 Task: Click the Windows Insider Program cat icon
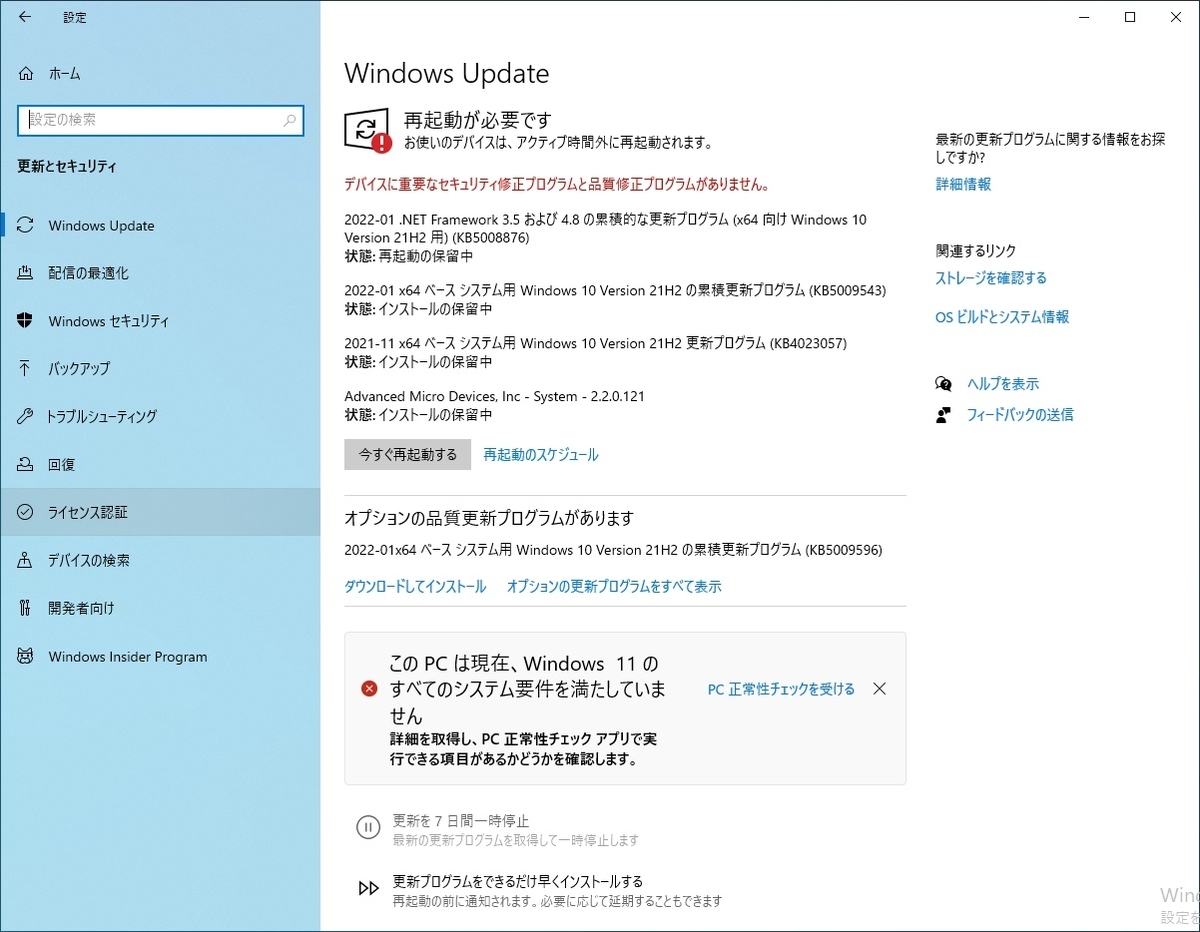point(26,656)
